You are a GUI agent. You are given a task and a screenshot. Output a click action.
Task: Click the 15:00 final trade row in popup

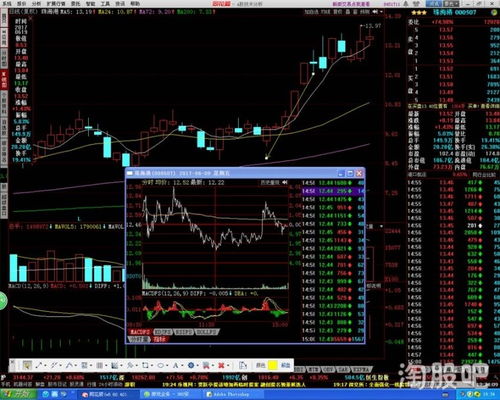[333, 339]
